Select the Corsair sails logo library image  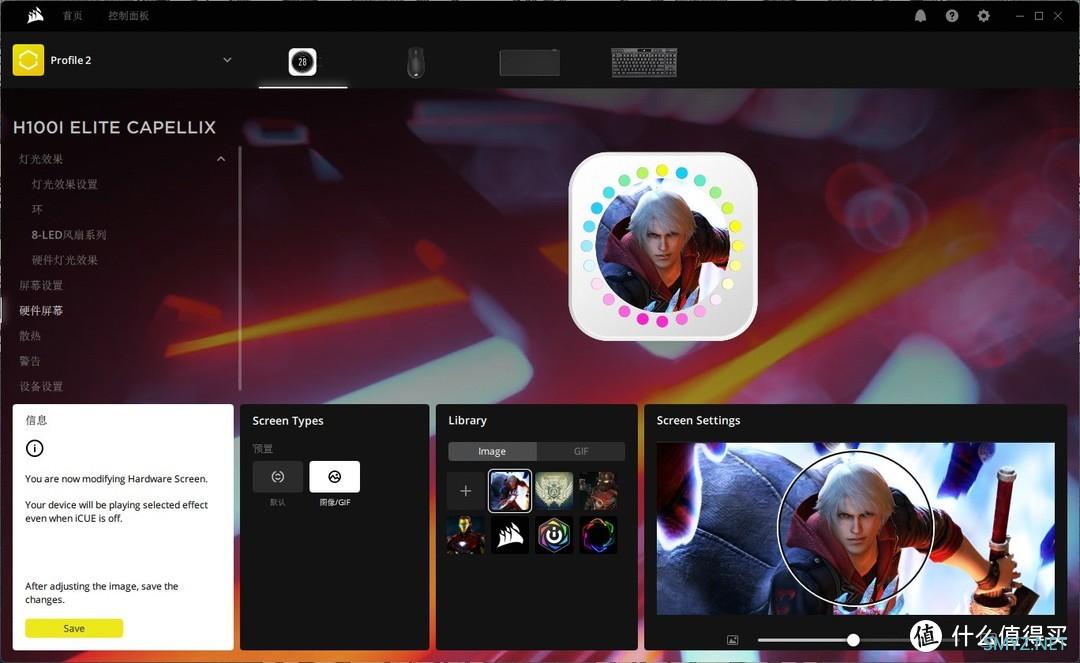tap(510, 535)
